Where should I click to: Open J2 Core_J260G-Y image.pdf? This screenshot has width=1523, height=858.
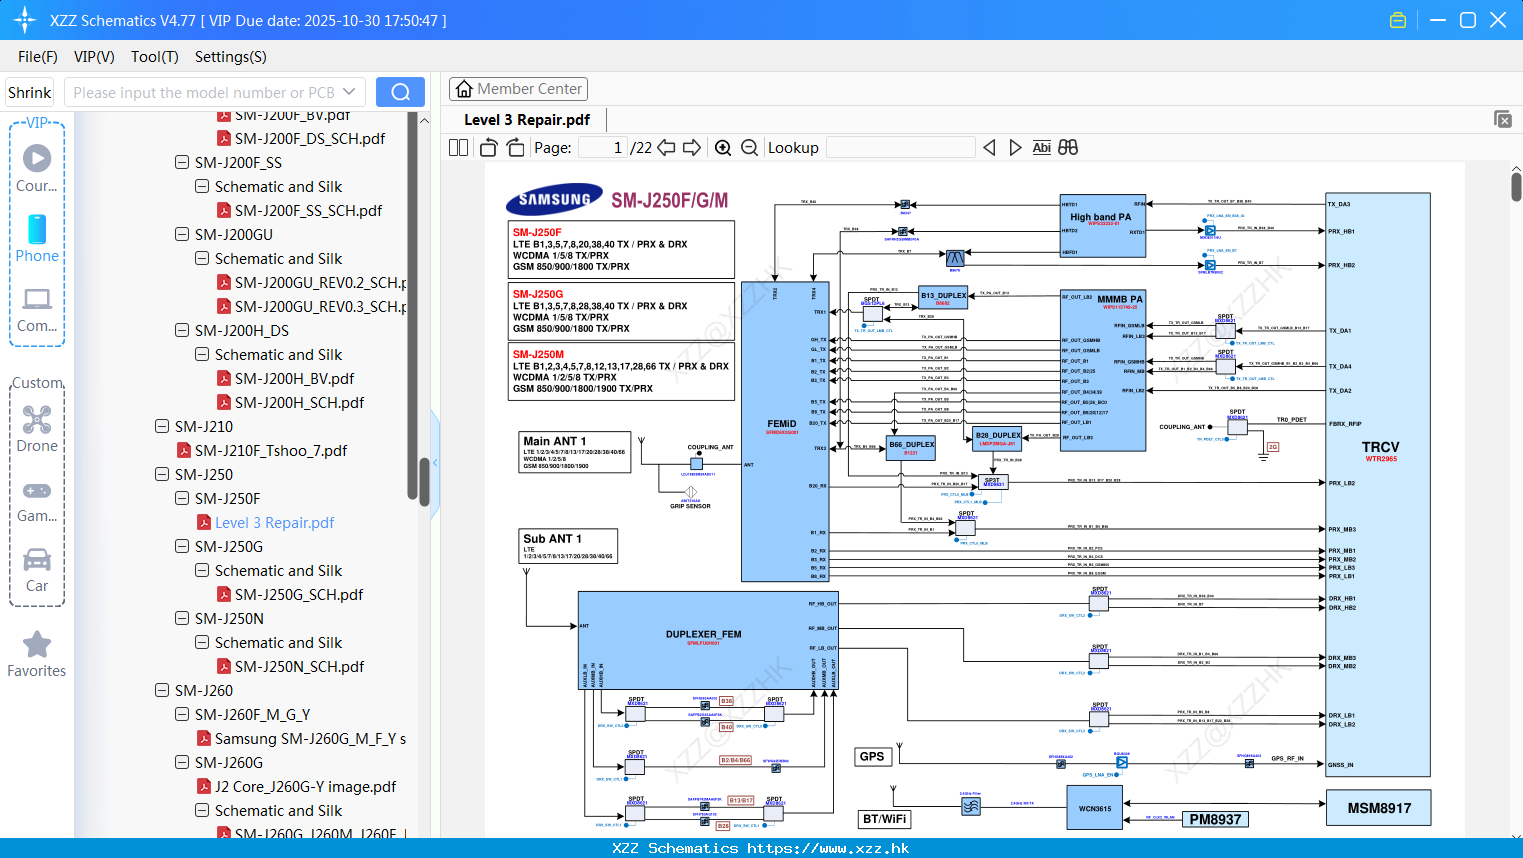pos(305,786)
